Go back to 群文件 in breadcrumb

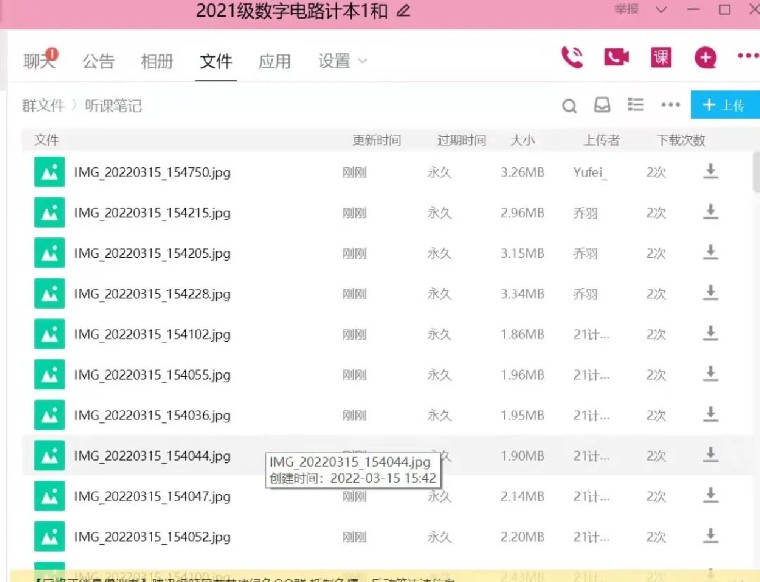coord(43,105)
